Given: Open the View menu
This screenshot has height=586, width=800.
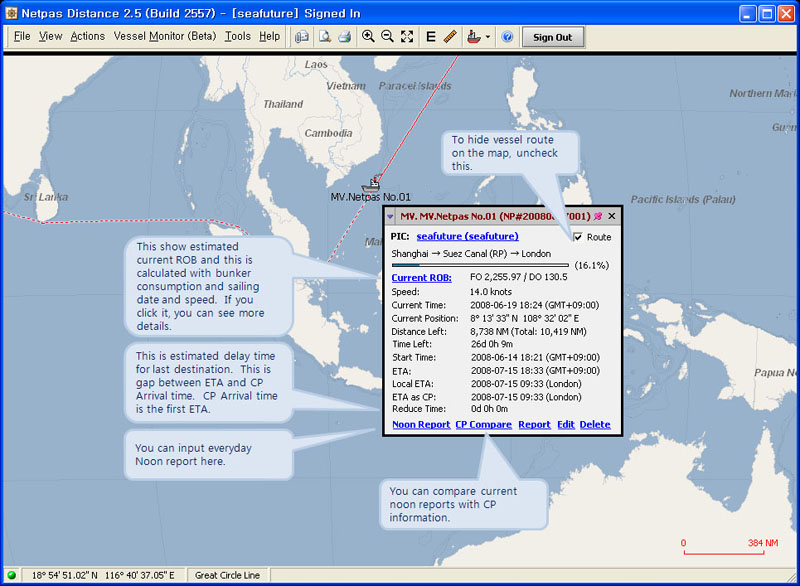Looking at the screenshot, I should 51,36.
